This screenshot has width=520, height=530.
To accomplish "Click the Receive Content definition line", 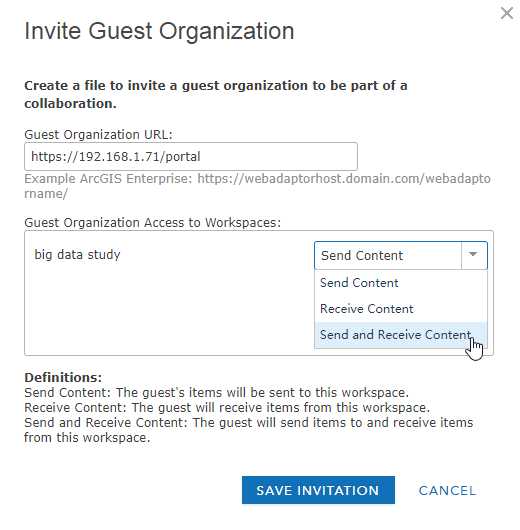I will (227, 408).
